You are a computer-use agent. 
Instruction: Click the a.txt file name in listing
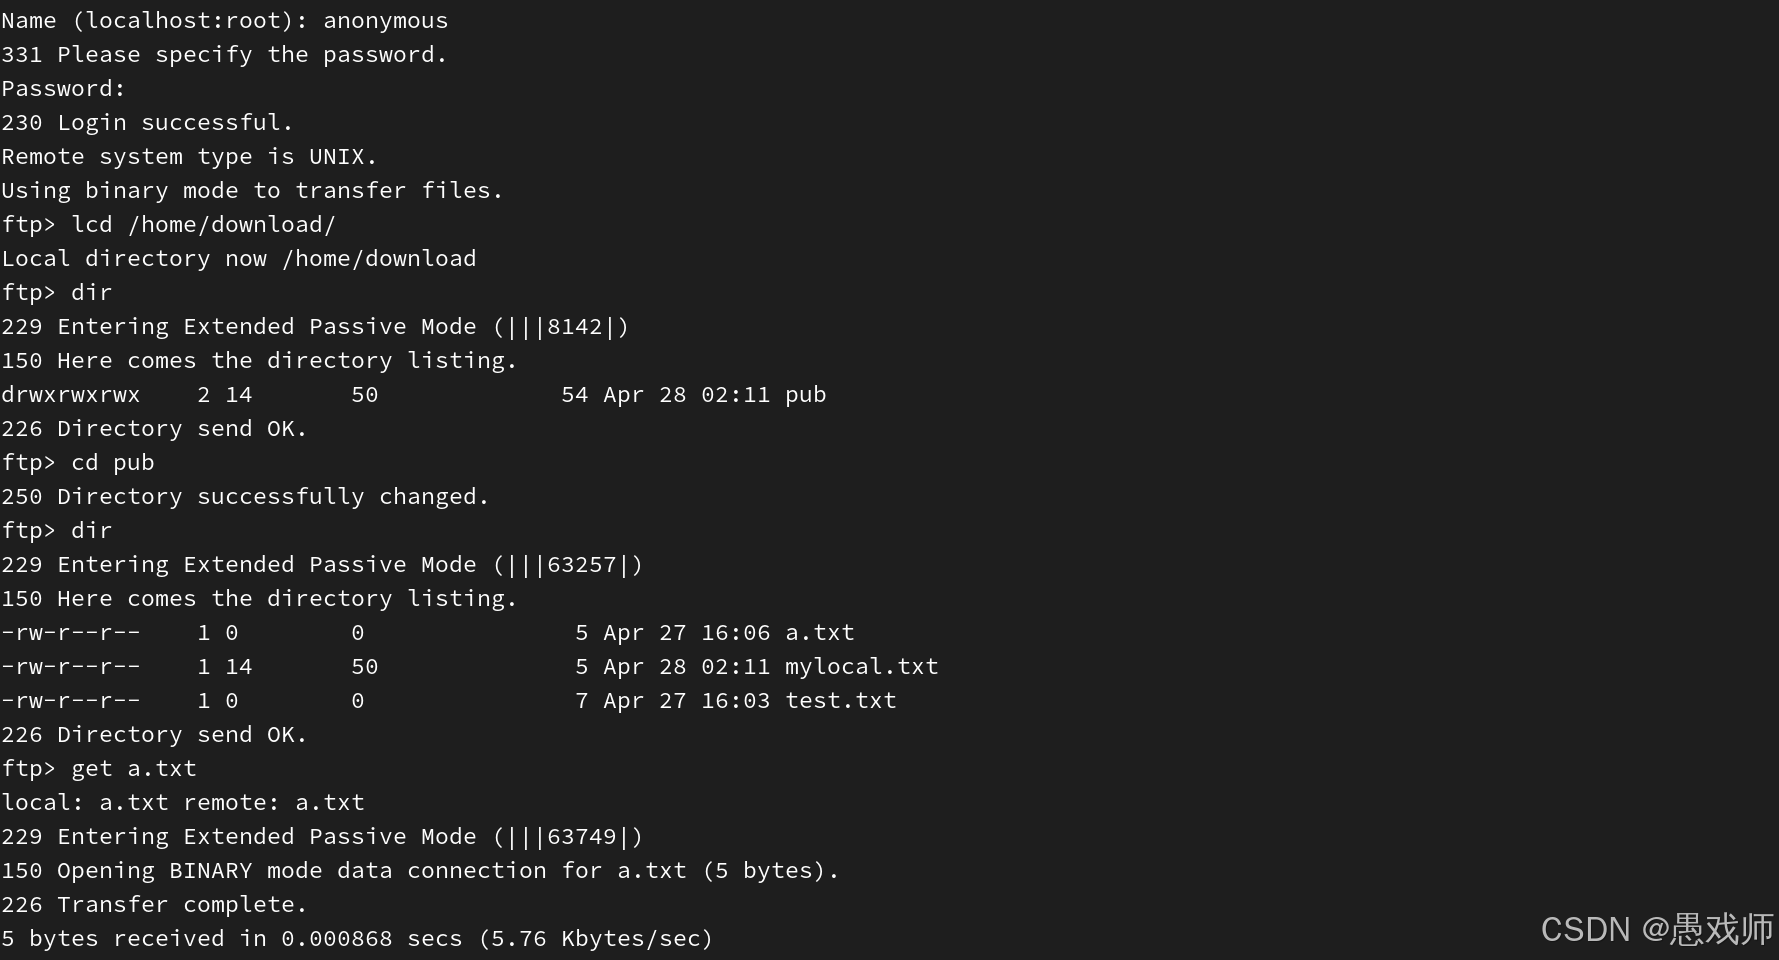coord(819,632)
